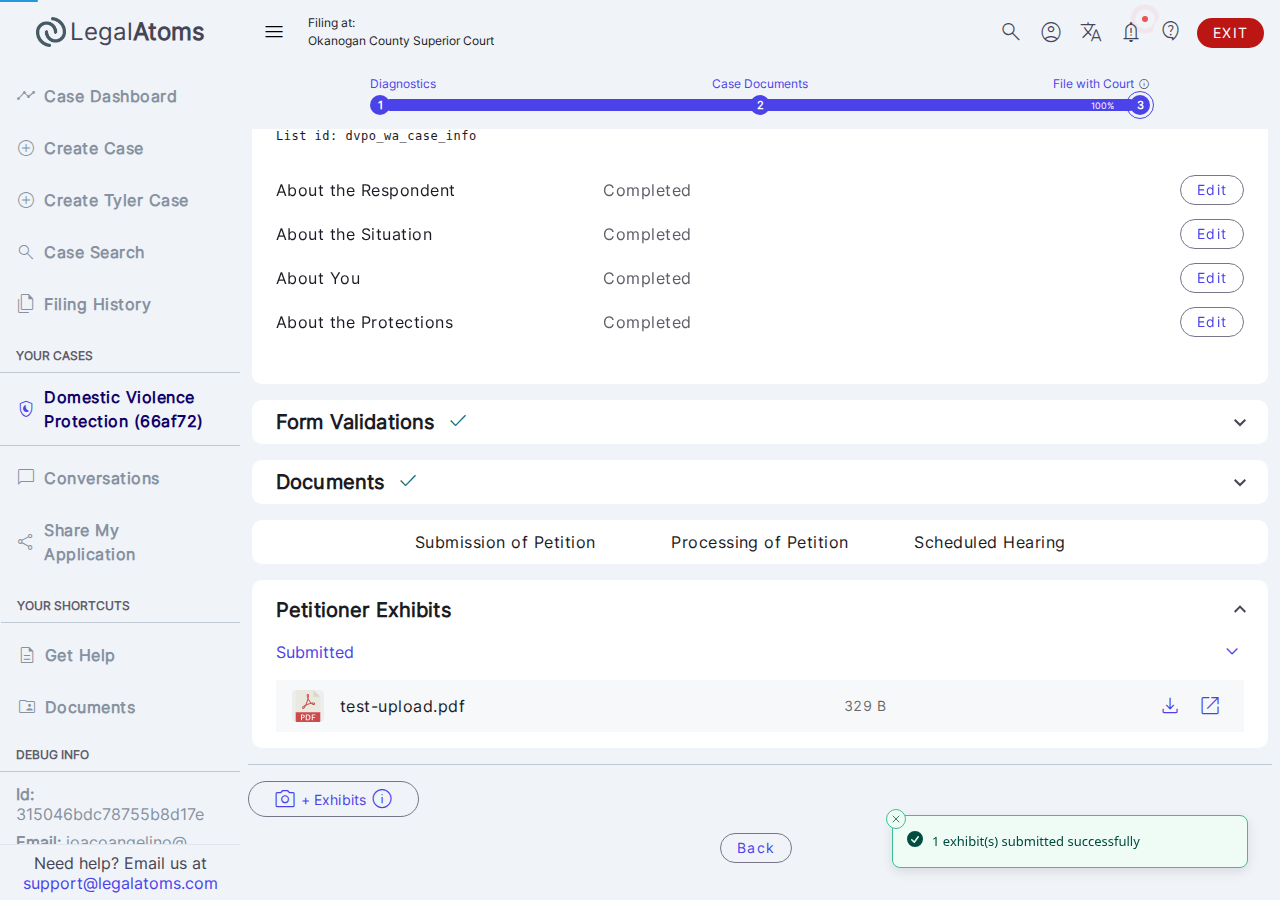Click the Submitted link label
Viewport: 1280px width, 900px height.
coord(315,652)
